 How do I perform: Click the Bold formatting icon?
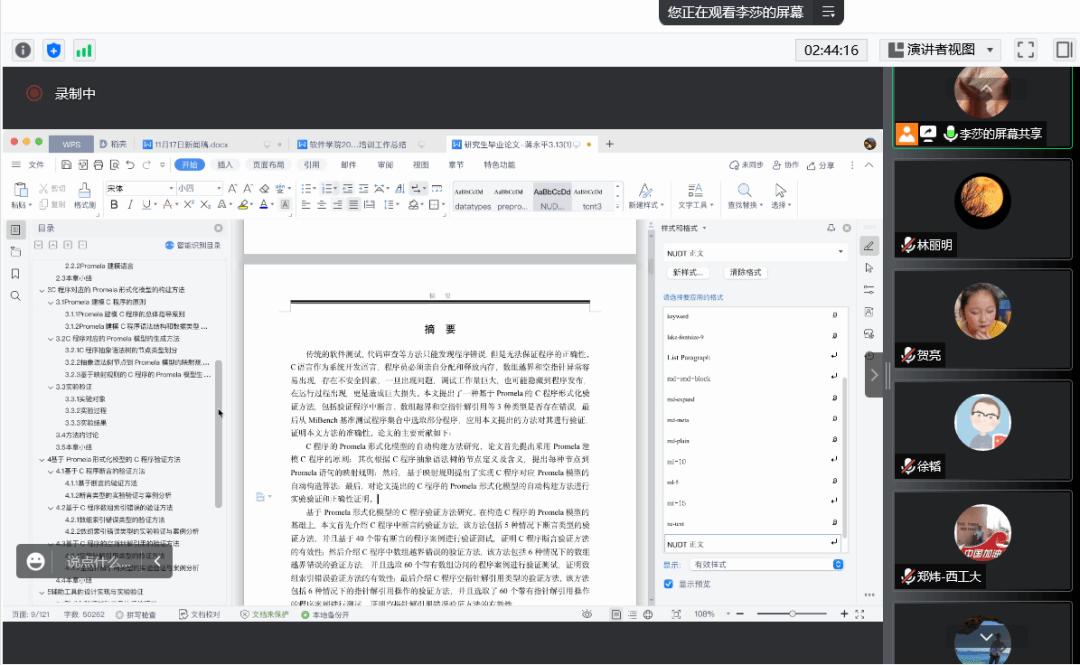(114, 205)
